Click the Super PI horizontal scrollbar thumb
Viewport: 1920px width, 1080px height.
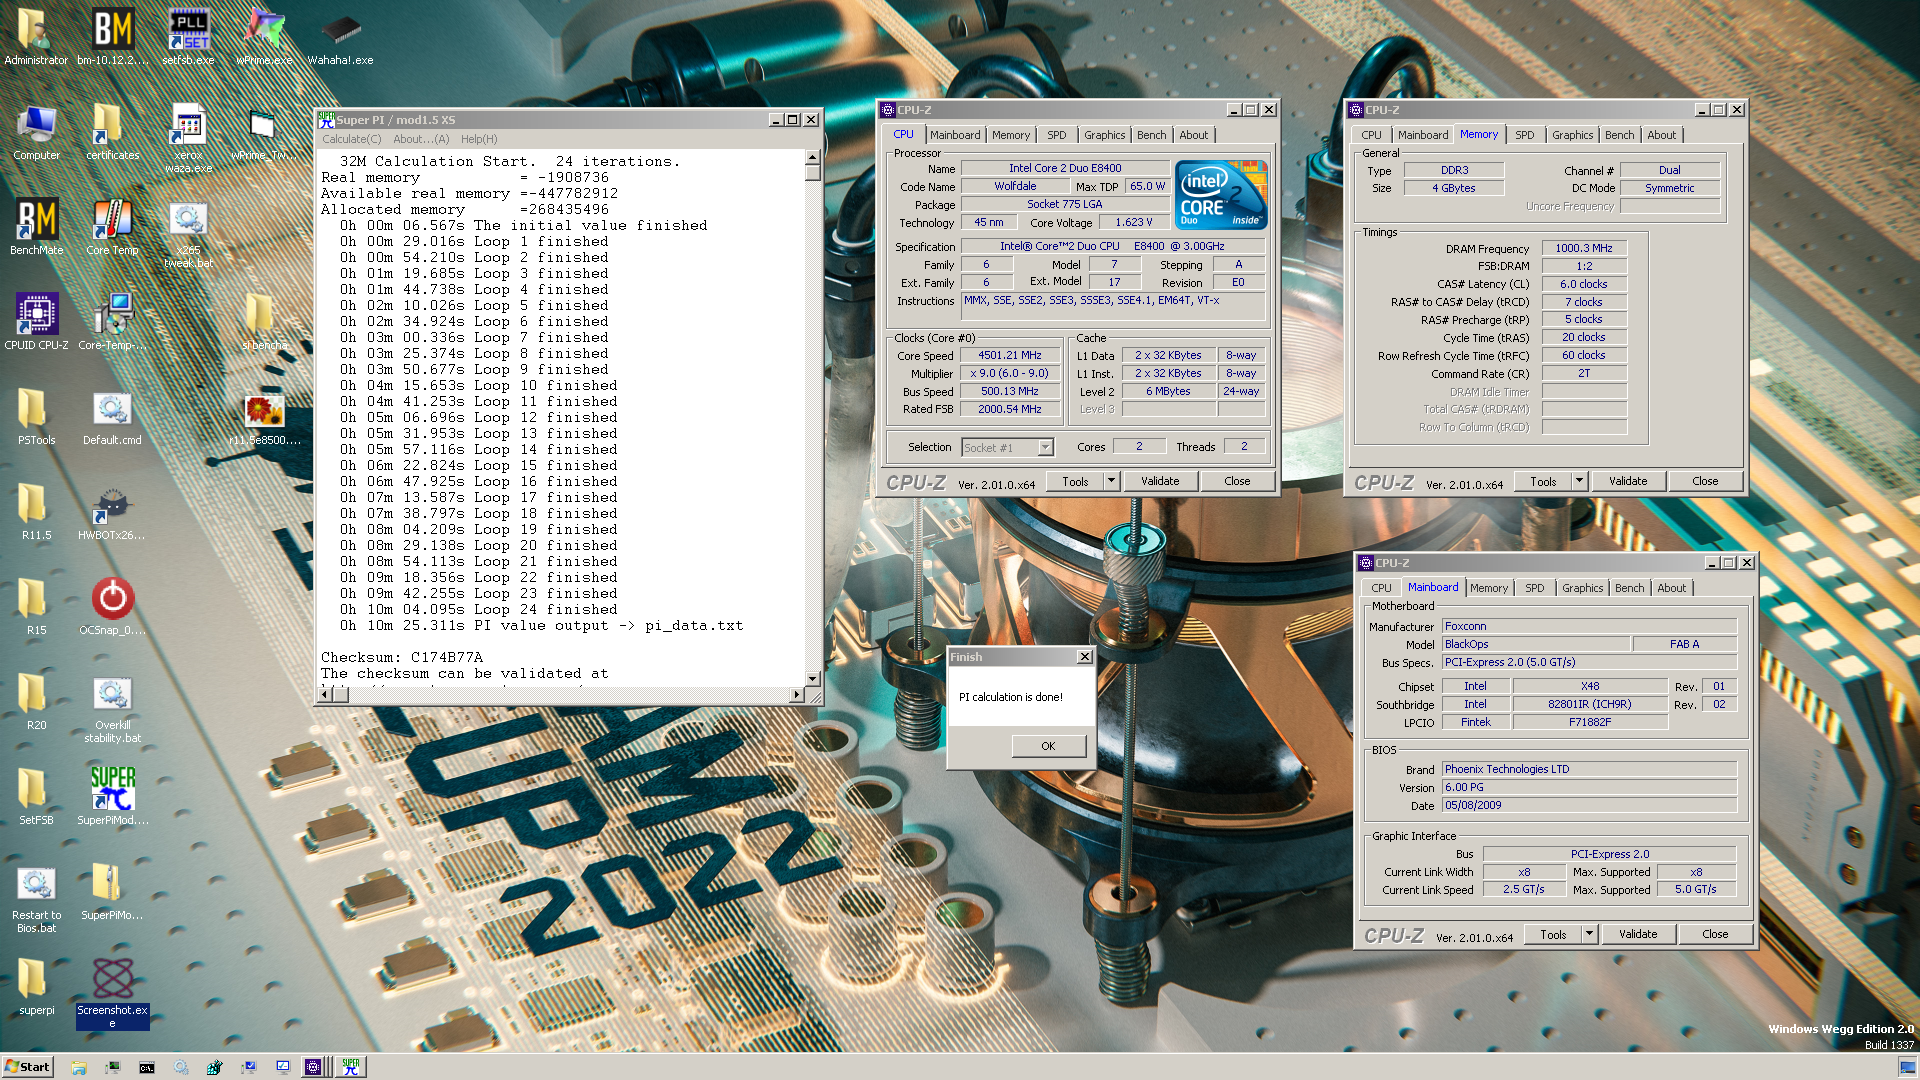pos(340,694)
